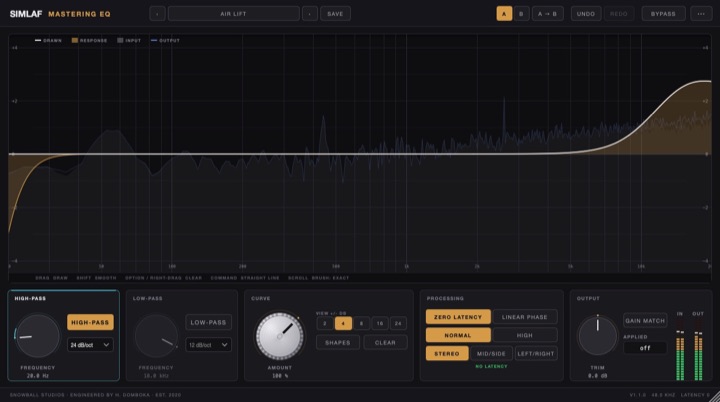The image size is (720, 402).
Task: Set view range to 8 dB
Action: 361,323
